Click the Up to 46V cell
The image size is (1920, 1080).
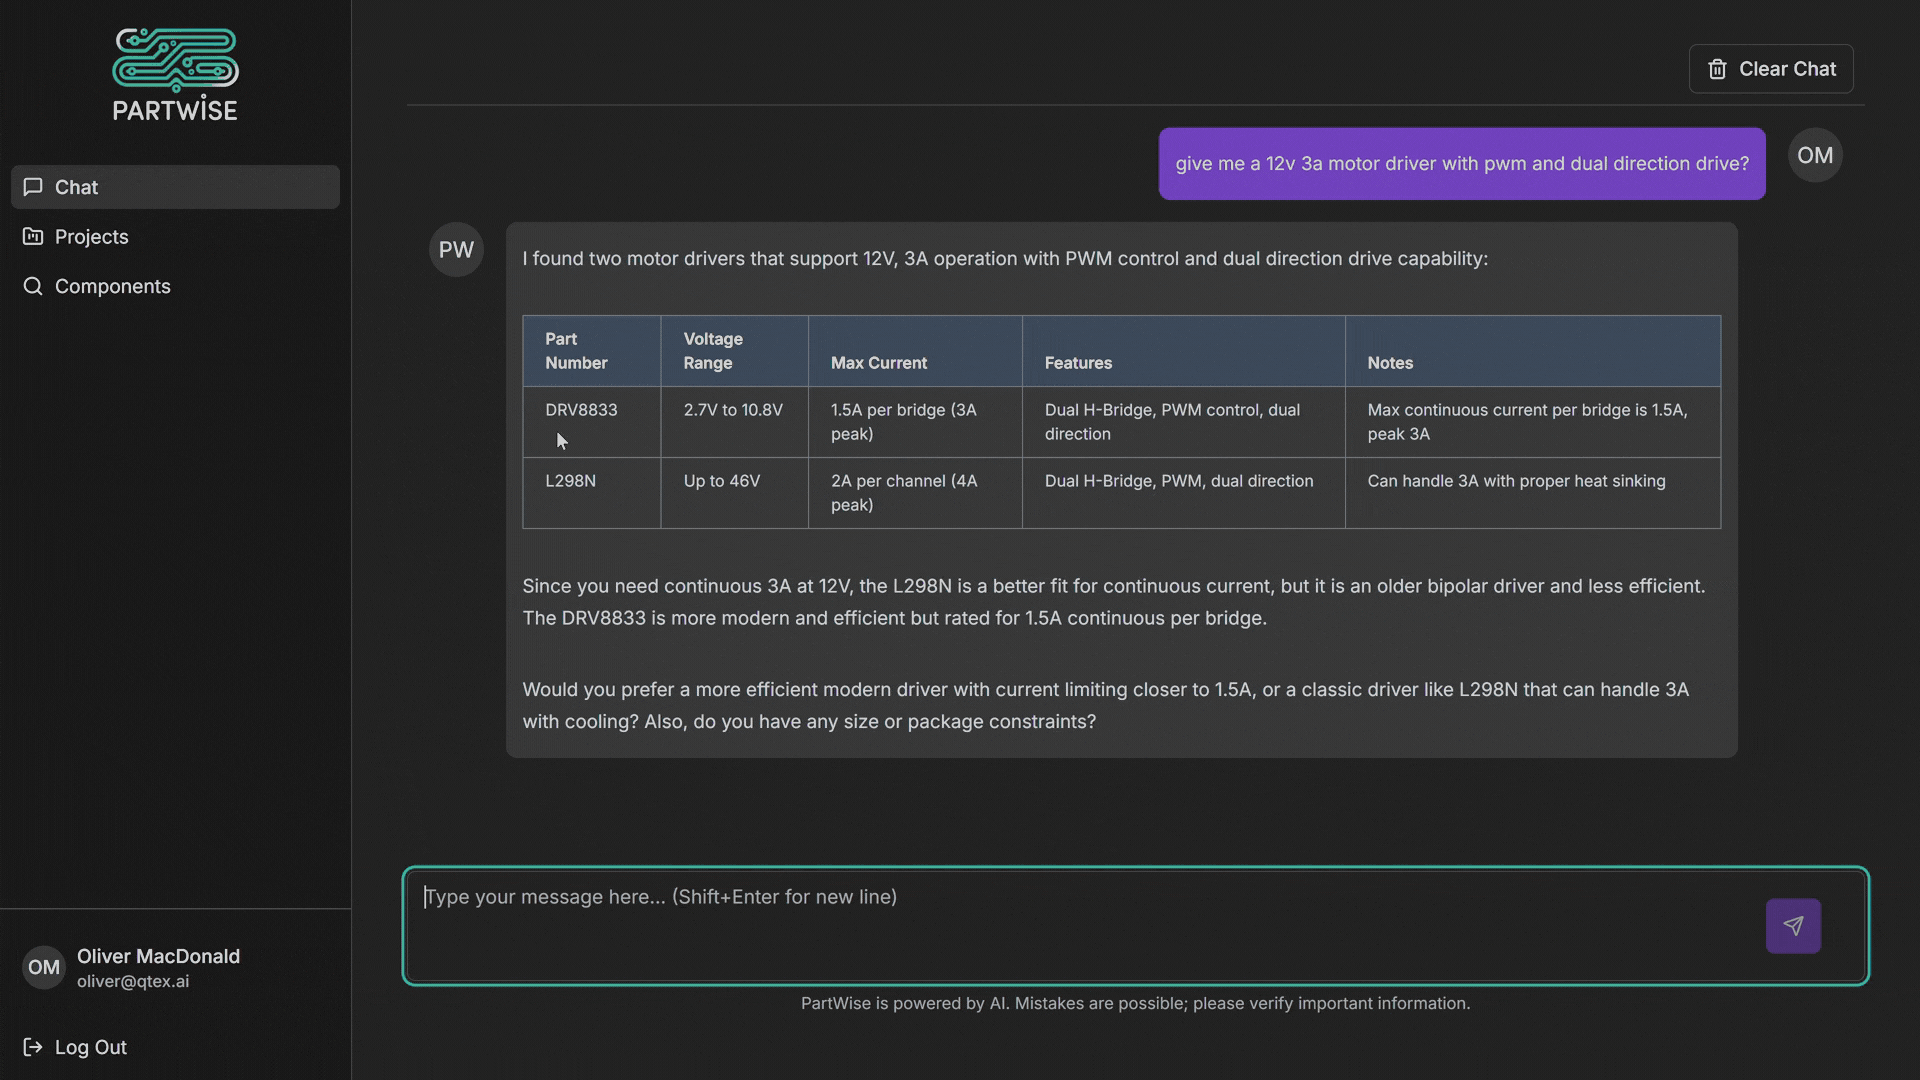coord(734,493)
